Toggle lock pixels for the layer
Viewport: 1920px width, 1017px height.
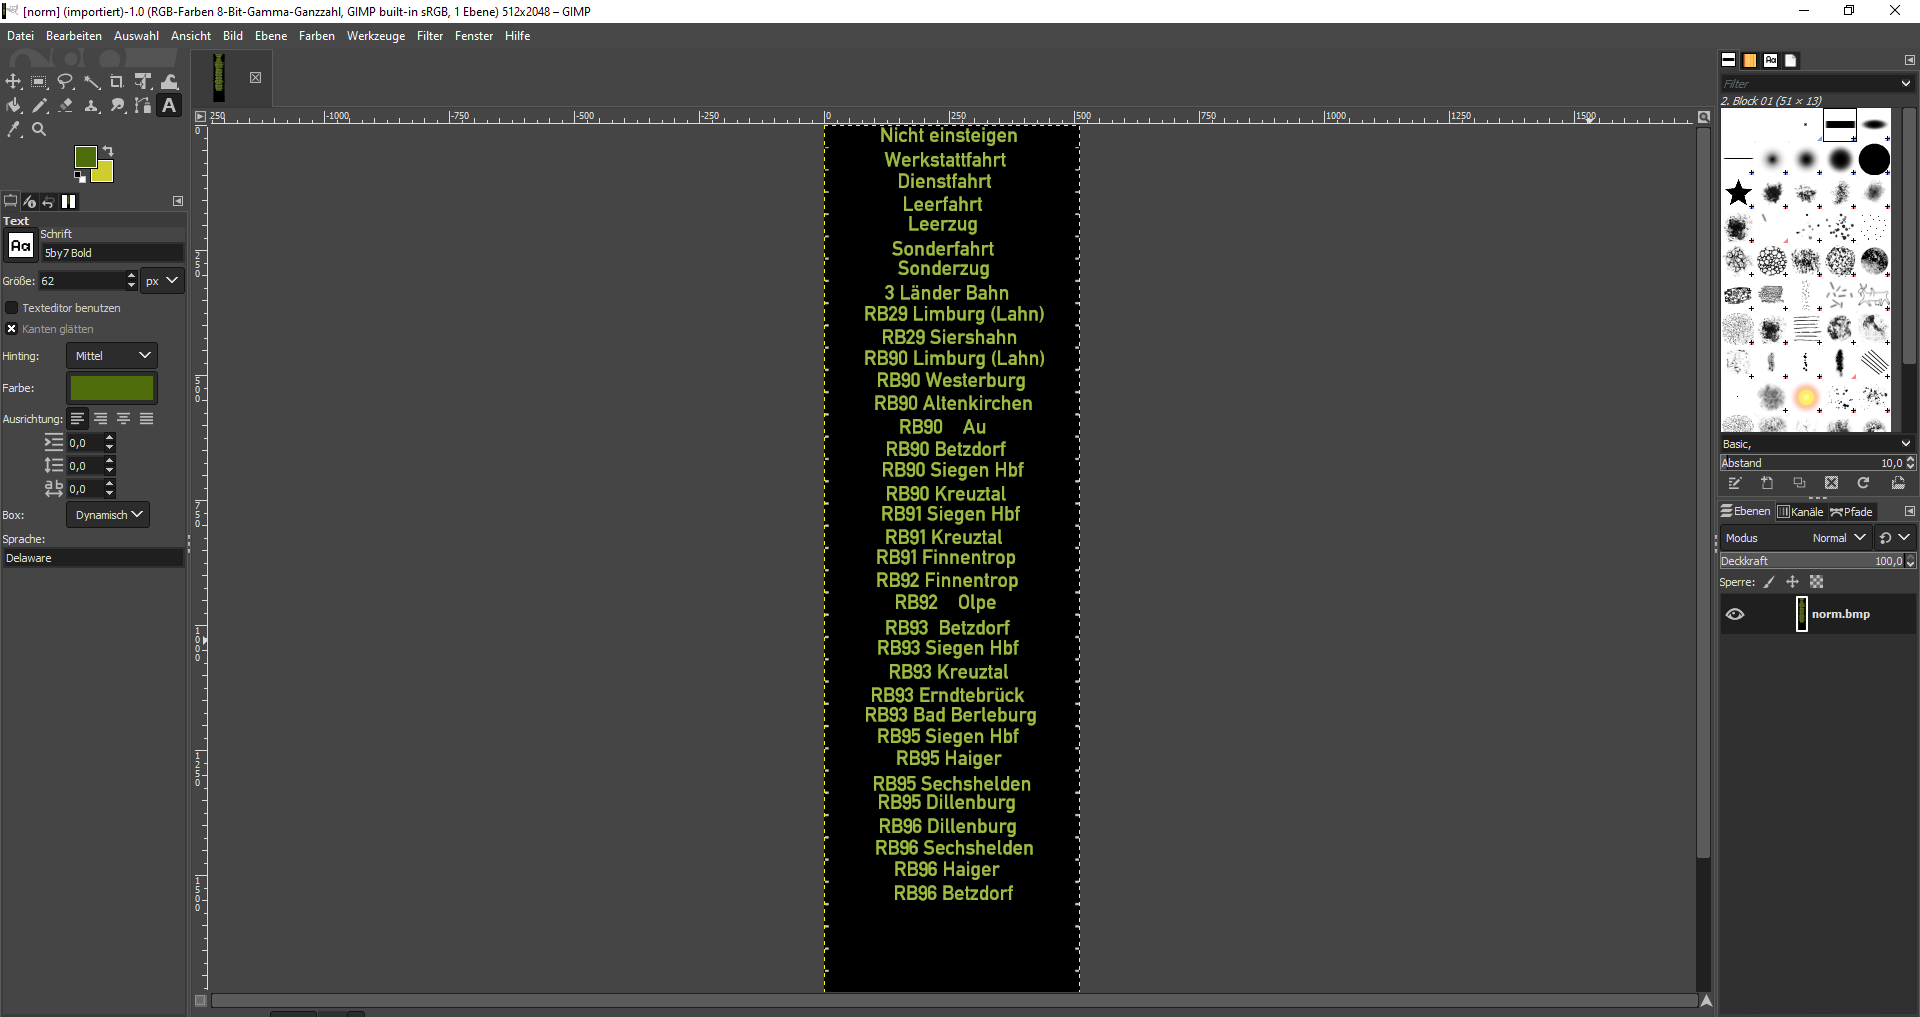1769,582
